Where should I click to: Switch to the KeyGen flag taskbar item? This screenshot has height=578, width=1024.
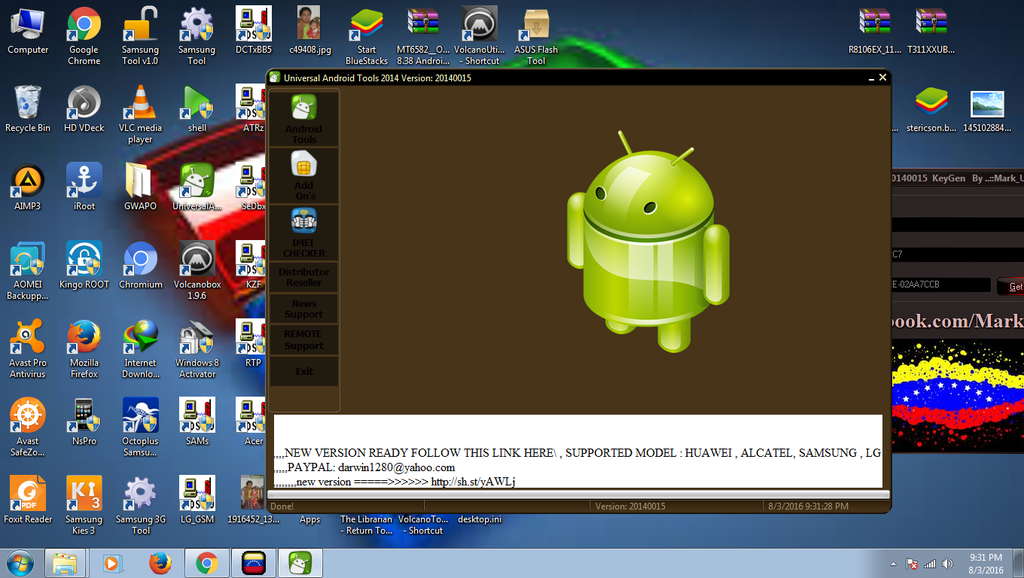coord(253,563)
